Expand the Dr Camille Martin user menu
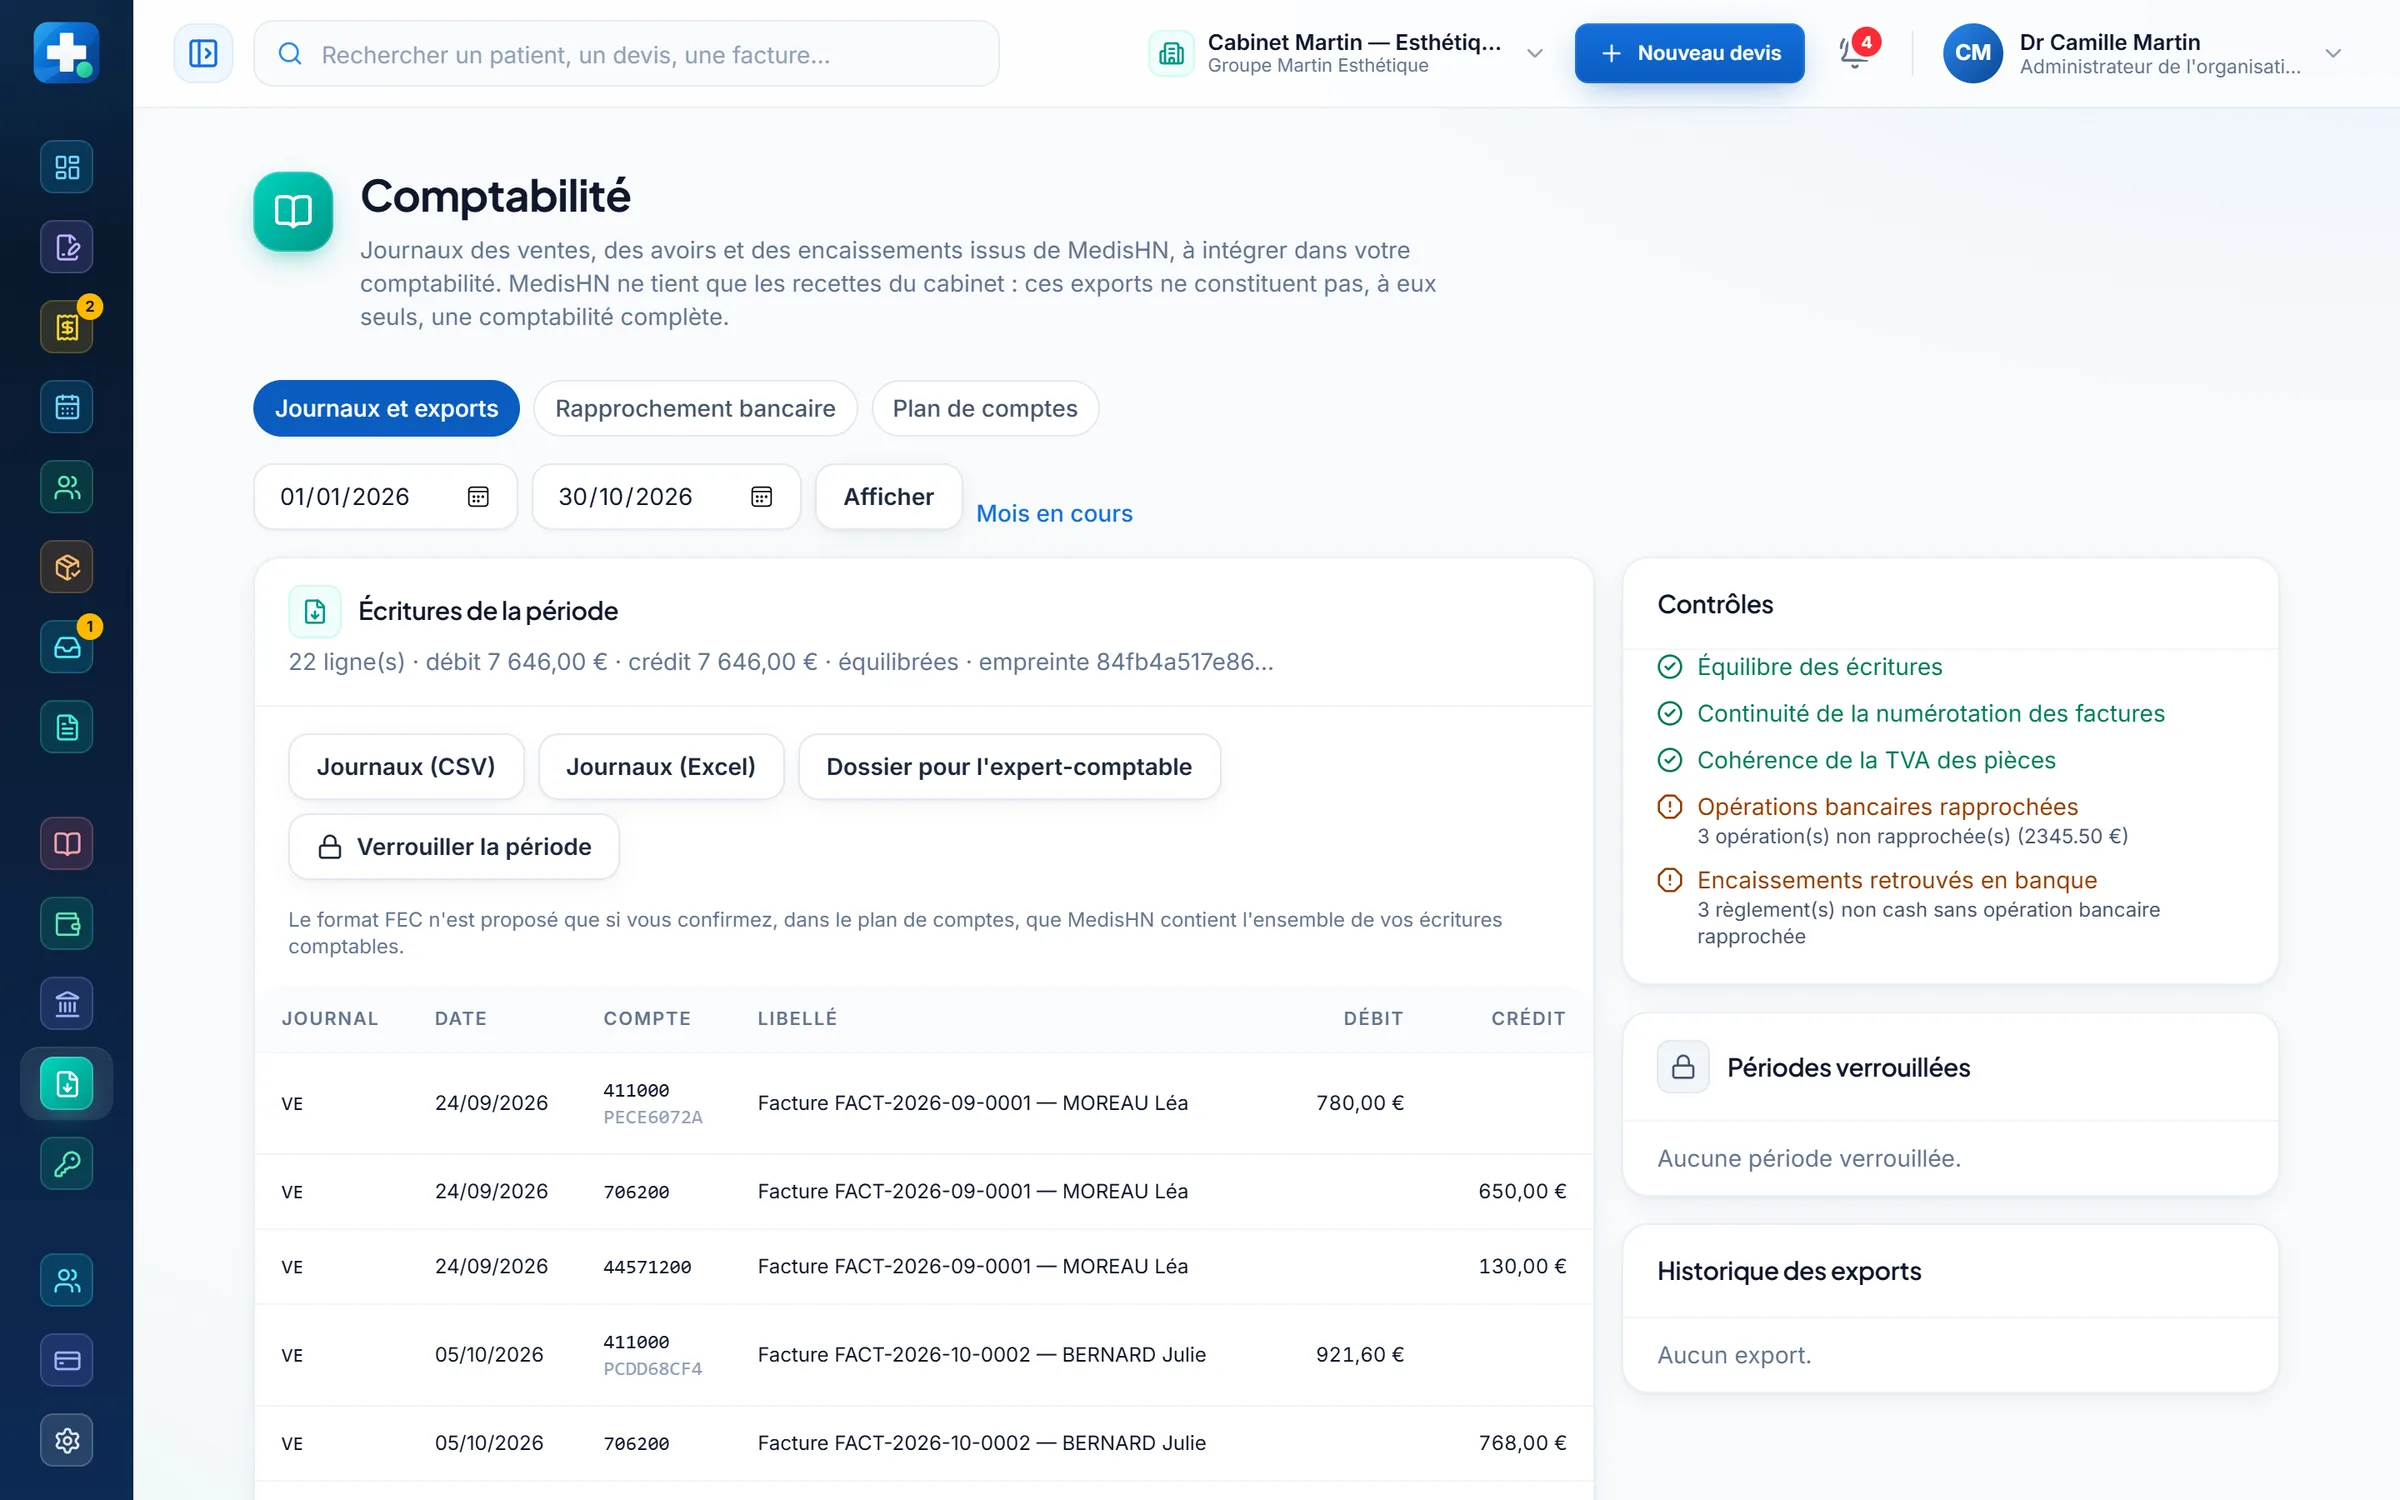 pyautogui.click(x=2143, y=53)
